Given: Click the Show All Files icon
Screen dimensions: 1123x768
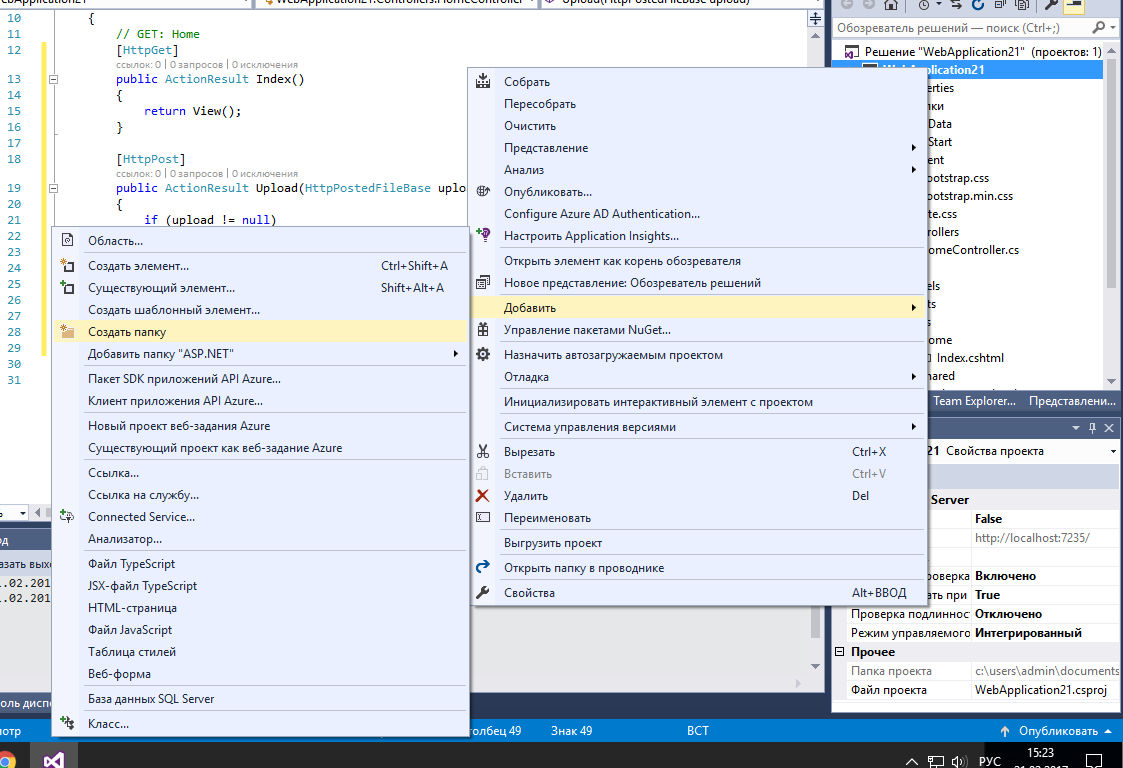Looking at the screenshot, I should pos(1022,4).
